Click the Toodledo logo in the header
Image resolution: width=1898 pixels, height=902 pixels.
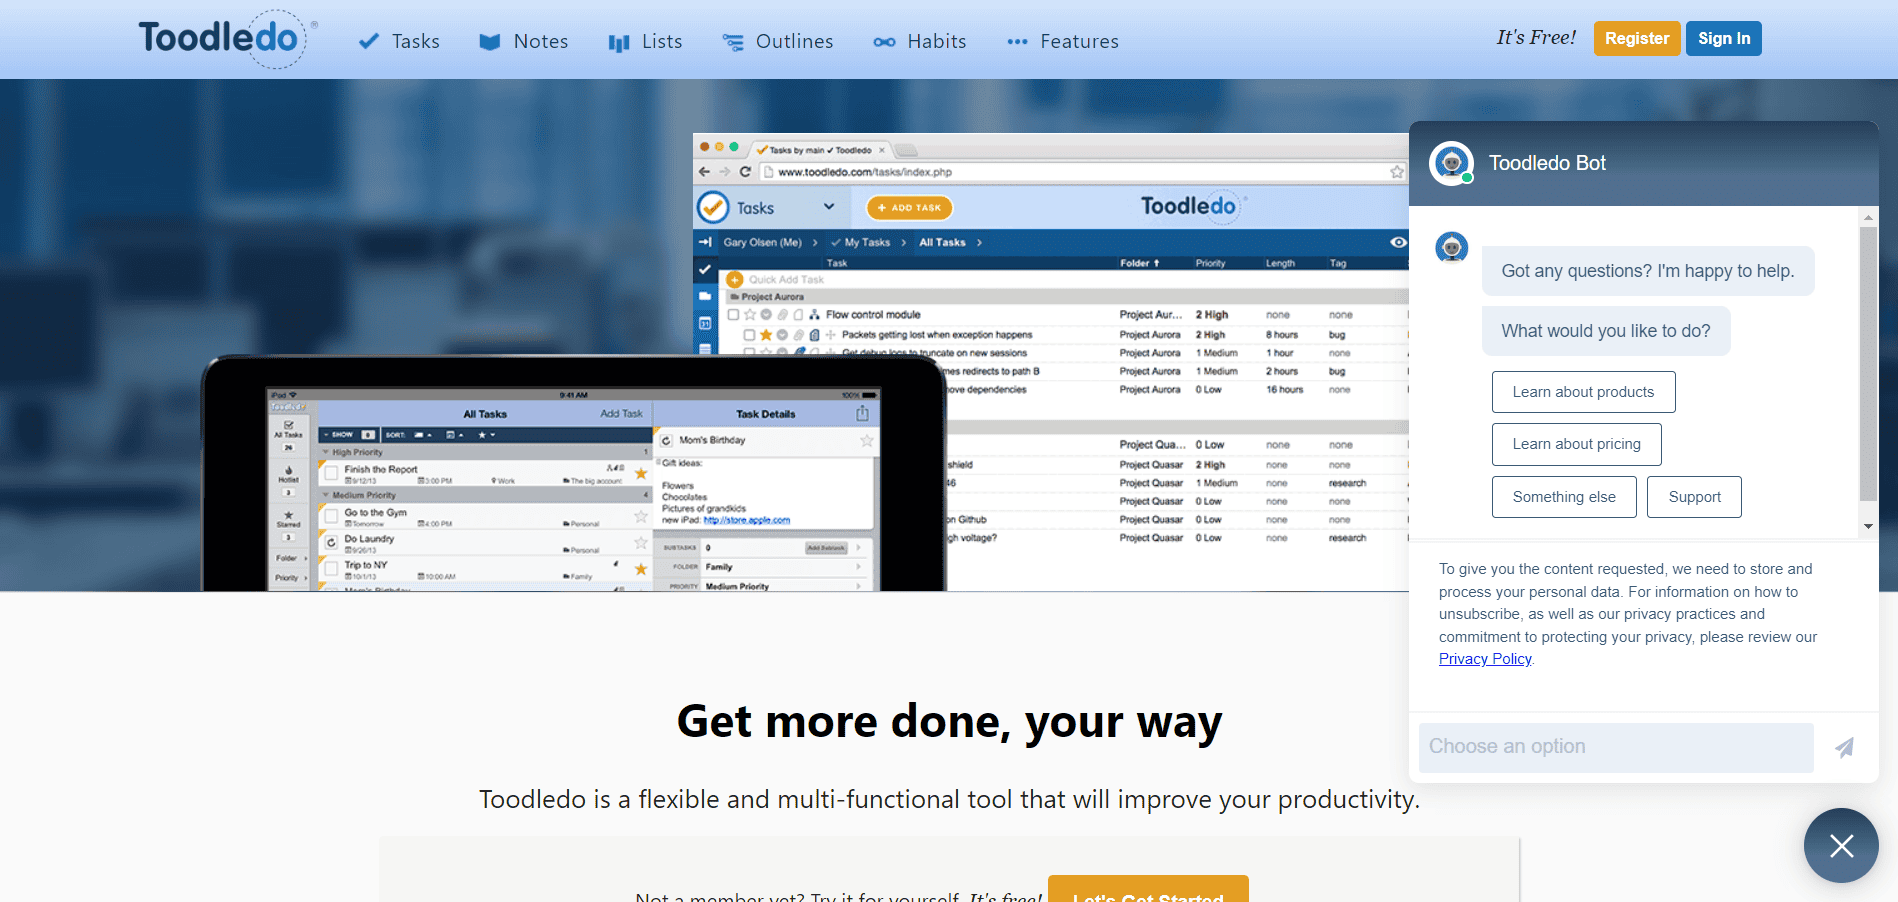228,39
